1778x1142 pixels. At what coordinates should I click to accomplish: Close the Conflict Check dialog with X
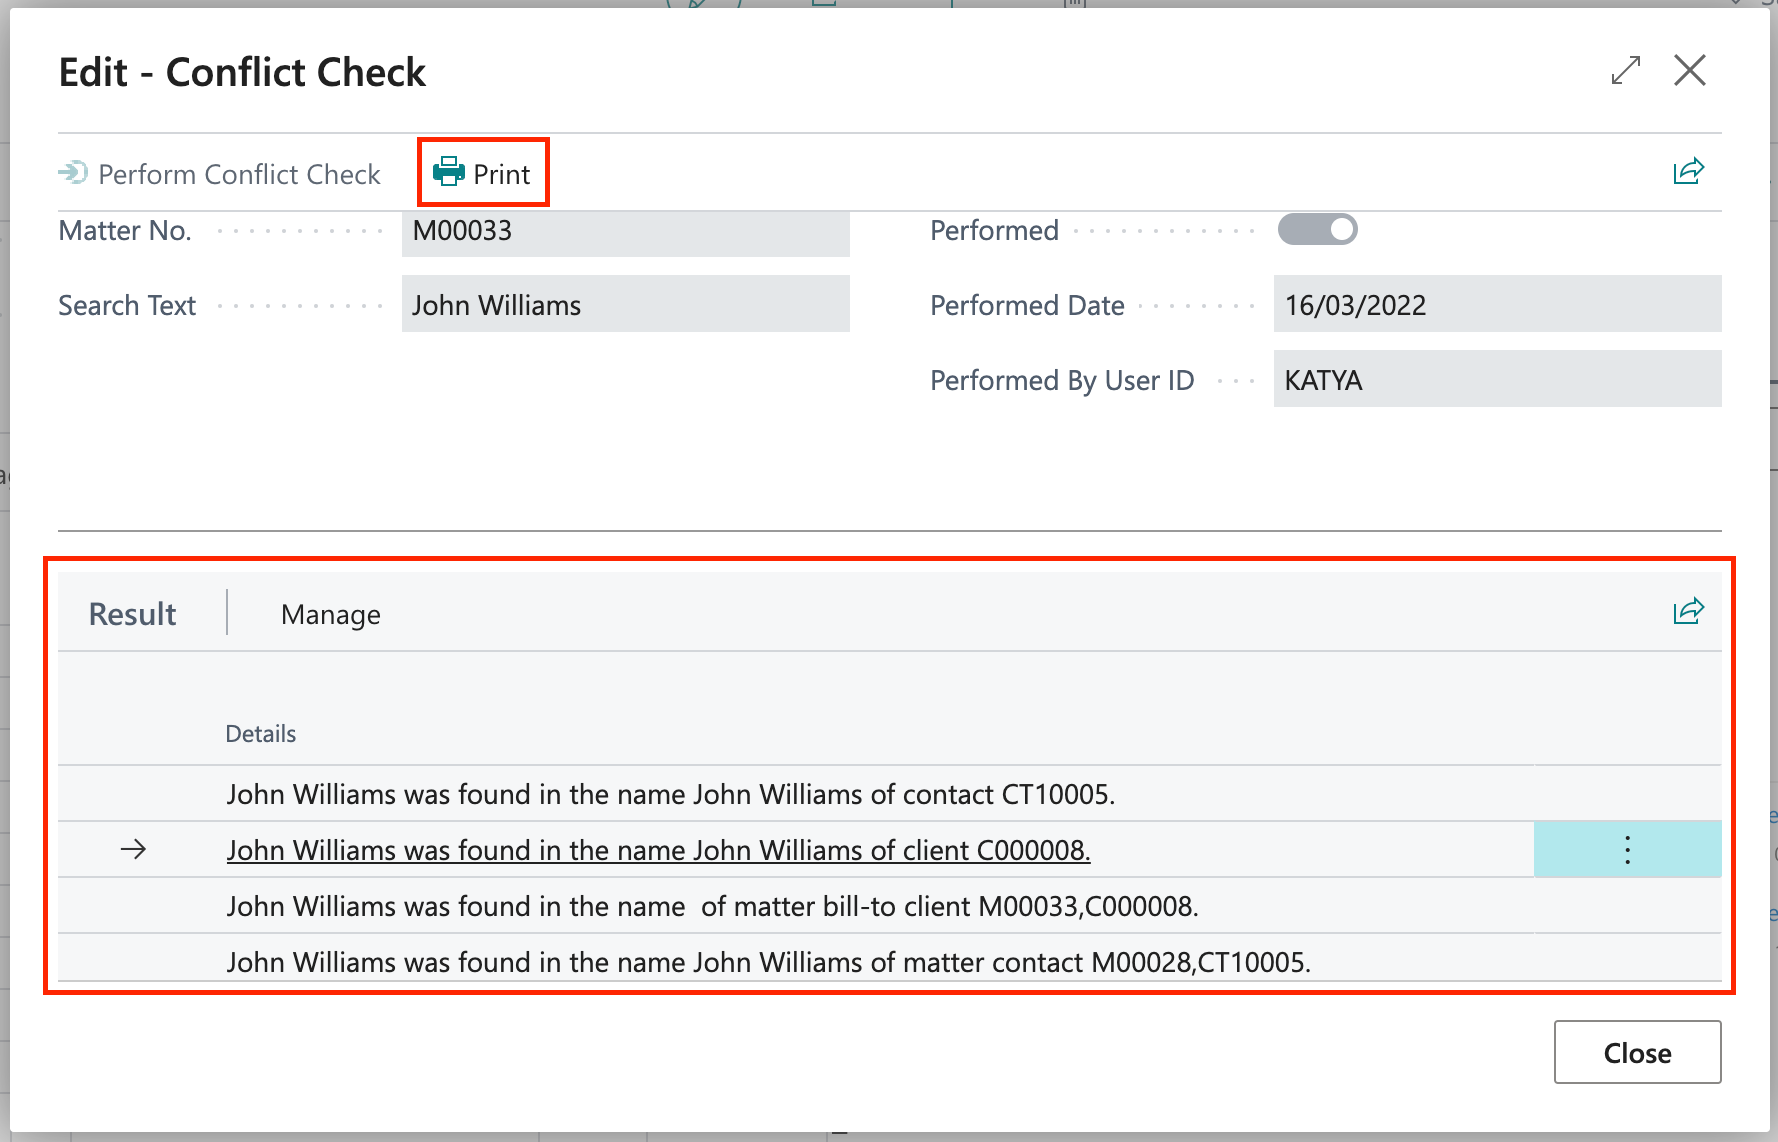pos(1690,70)
